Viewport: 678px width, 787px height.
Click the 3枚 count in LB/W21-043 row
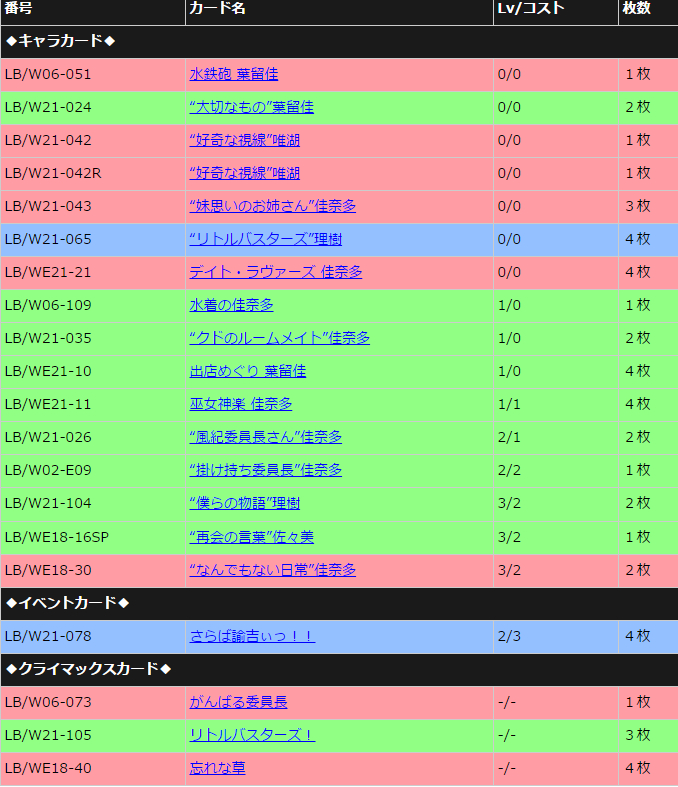638,207
